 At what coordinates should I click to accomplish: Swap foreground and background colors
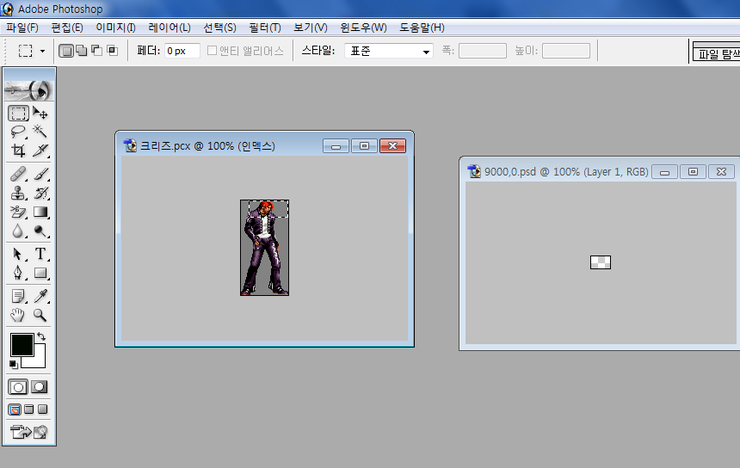click(x=42, y=337)
